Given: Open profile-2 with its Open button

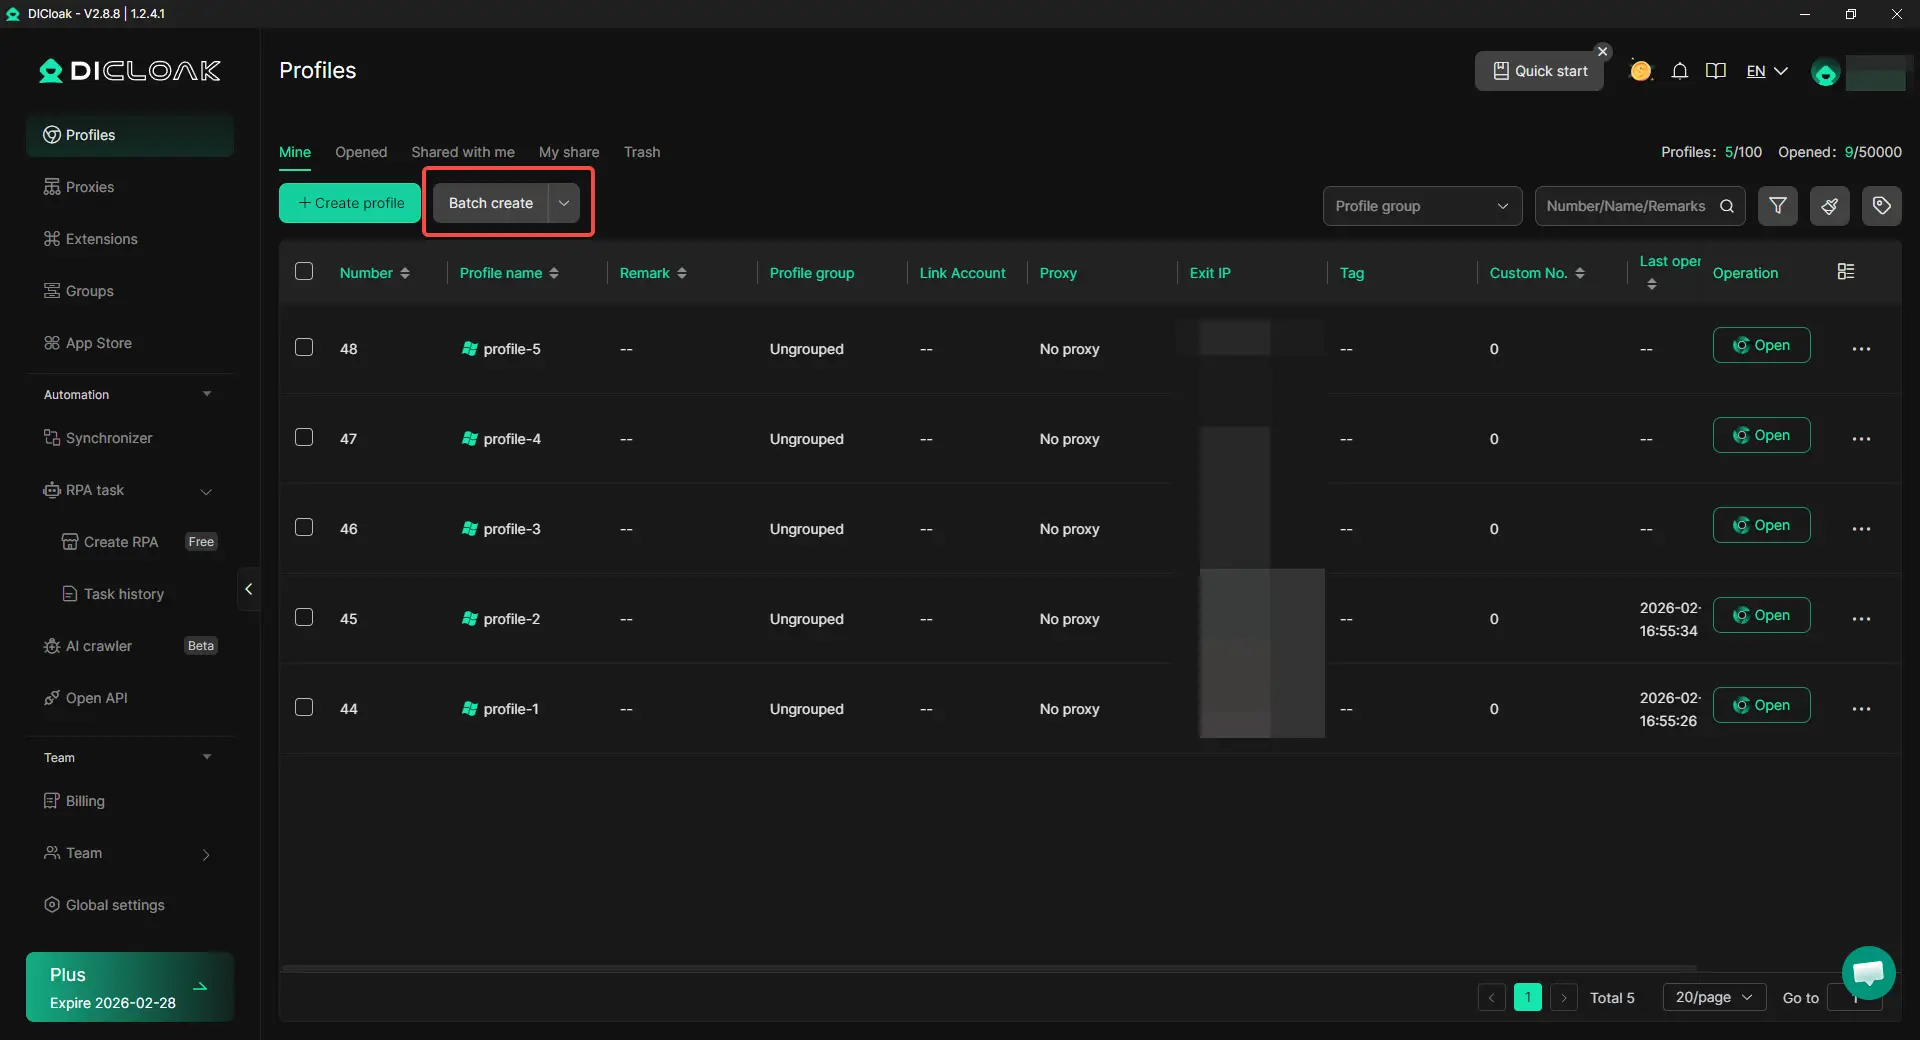Looking at the screenshot, I should (x=1761, y=616).
